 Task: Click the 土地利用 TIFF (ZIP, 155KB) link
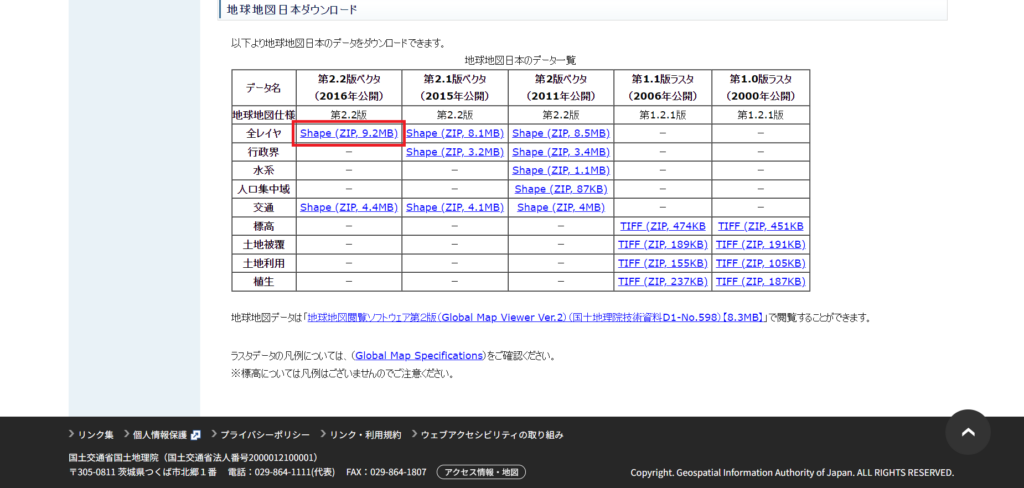click(662, 263)
